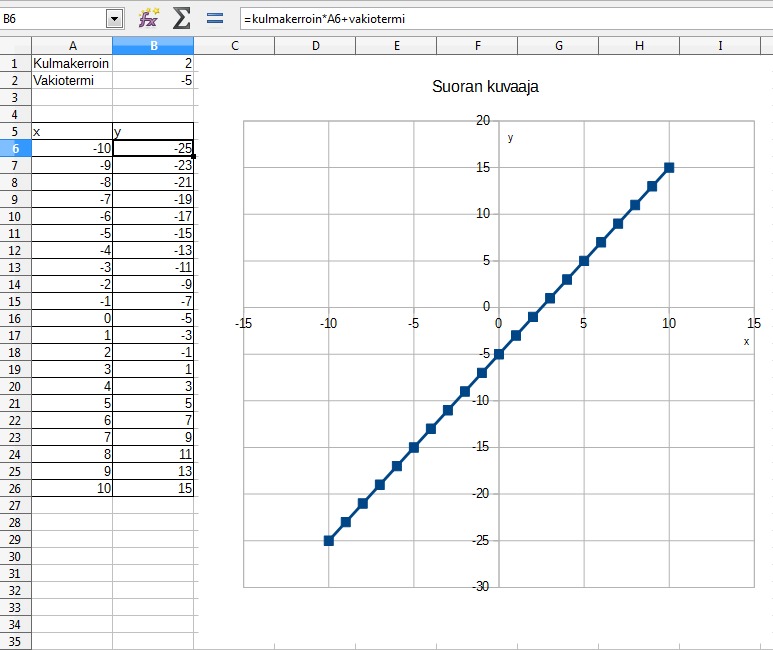Image resolution: width=773 pixels, height=650 pixels.
Task: Select the lowest data point on line
Action: click(x=329, y=541)
